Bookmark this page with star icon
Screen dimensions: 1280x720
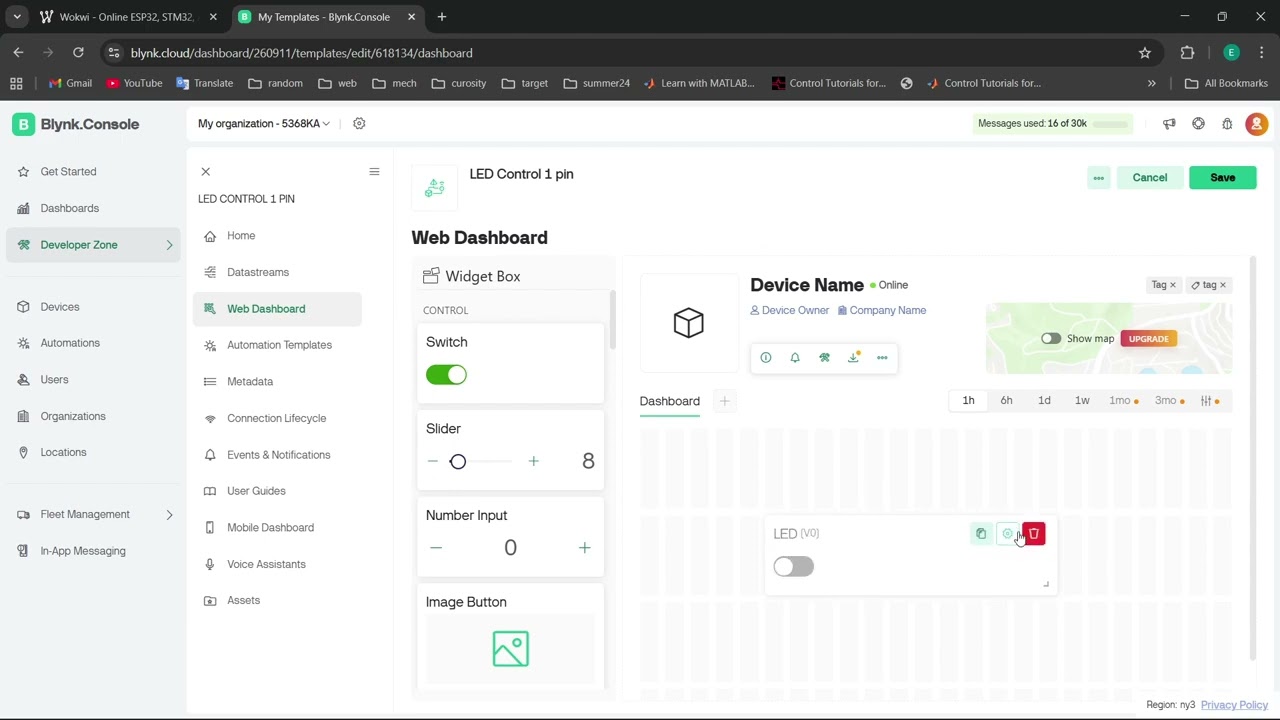pyautogui.click(x=1145, y=53)
